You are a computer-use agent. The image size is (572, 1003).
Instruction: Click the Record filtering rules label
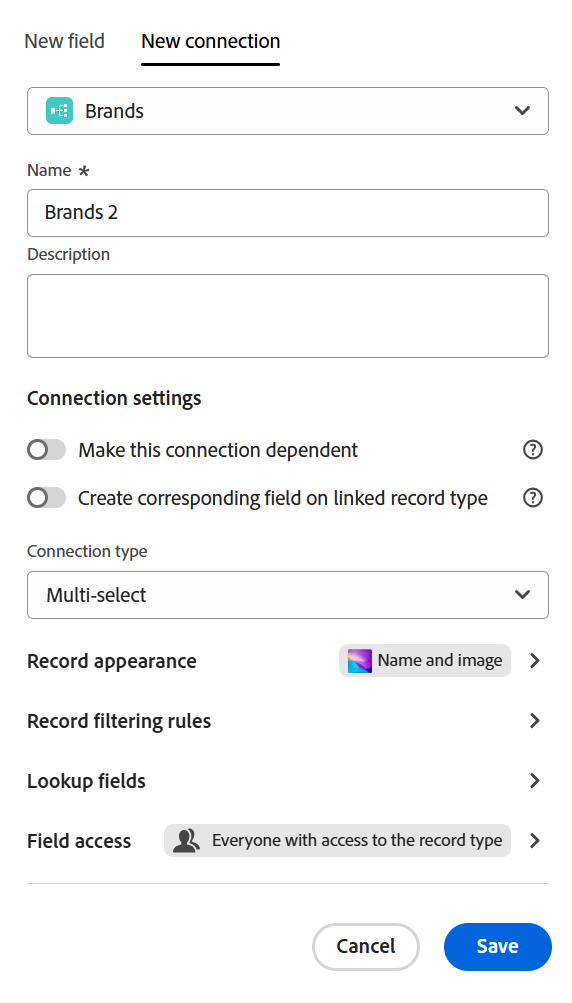click(119, 721)
